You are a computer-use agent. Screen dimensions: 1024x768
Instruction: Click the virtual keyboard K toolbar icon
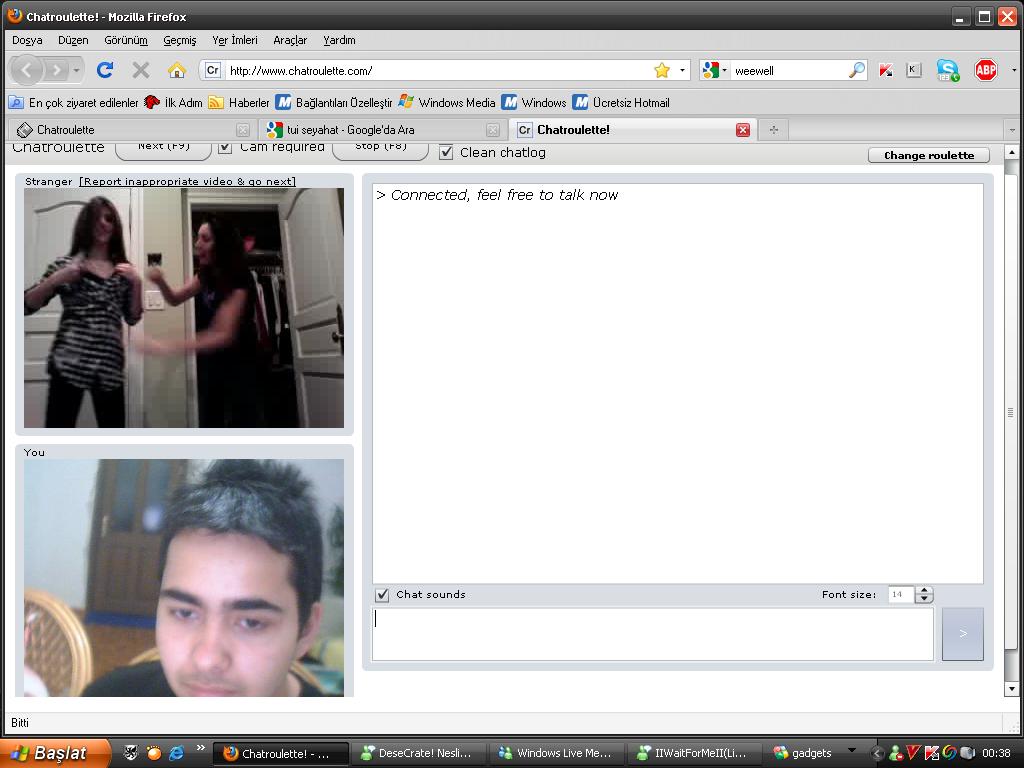[914, 70]
